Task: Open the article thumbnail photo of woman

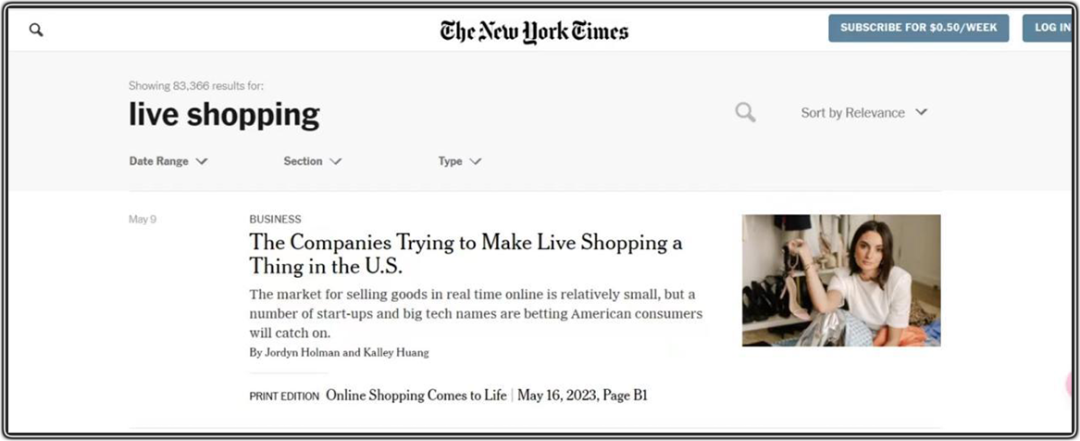Action: pos(841,280)
